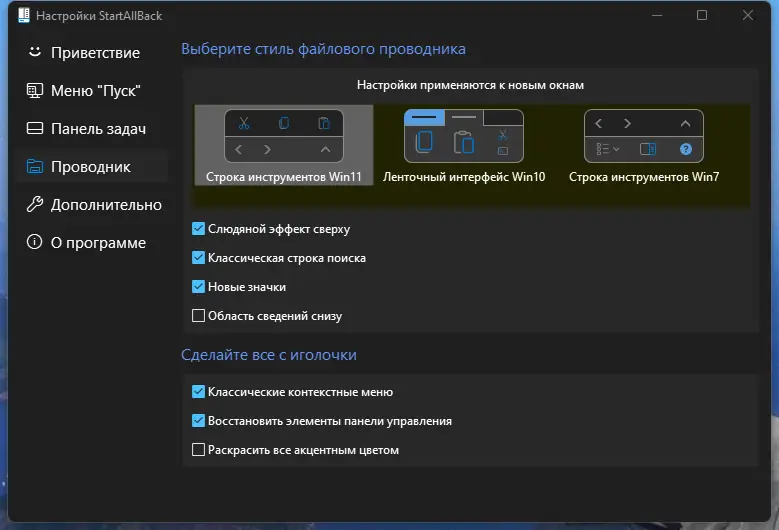Viewport: 779px width, 530px height.
Task: Select the Проводник sidebar item
Action: (91, 166)
